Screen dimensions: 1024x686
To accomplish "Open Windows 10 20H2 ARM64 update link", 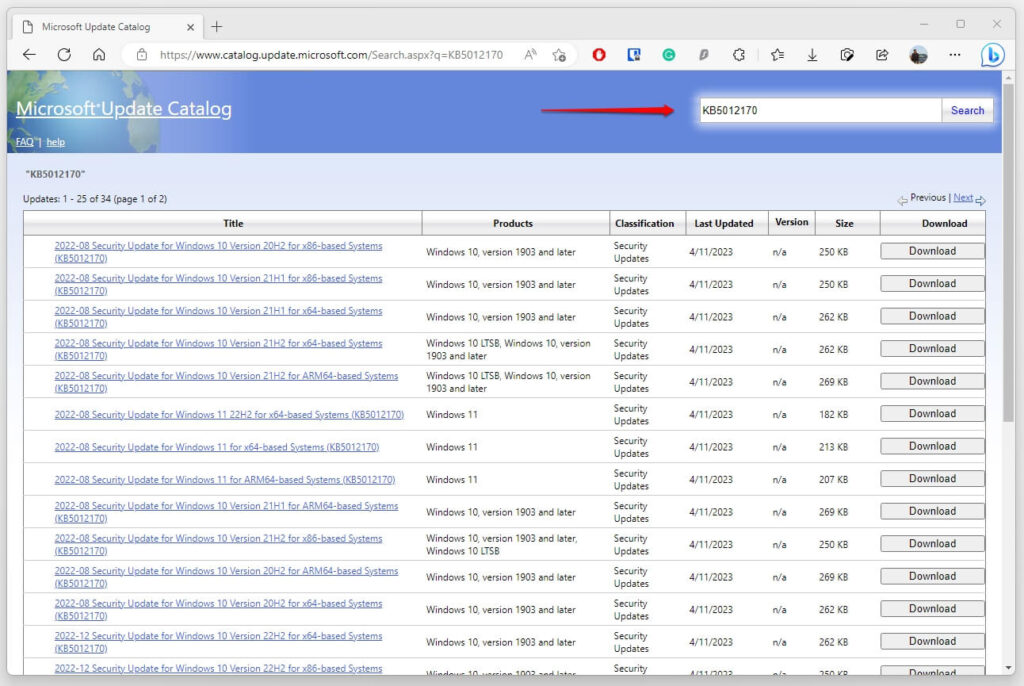I will (226, 577).
